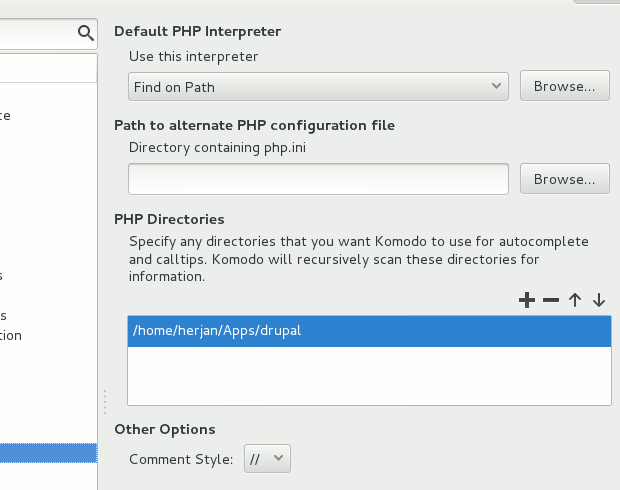Select the highlighted category in the left pane
This screenshot has height=490, width=620.
coord(48,453)
